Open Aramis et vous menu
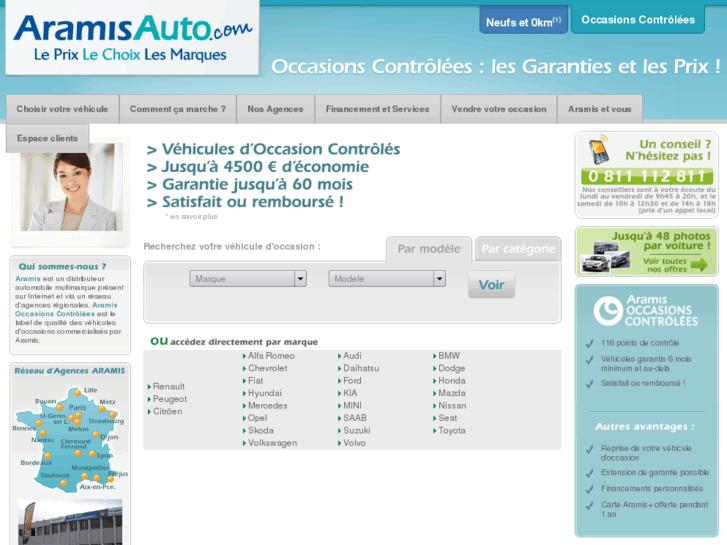The height and width of the screenshot is (545, 727). pos(599,109)
